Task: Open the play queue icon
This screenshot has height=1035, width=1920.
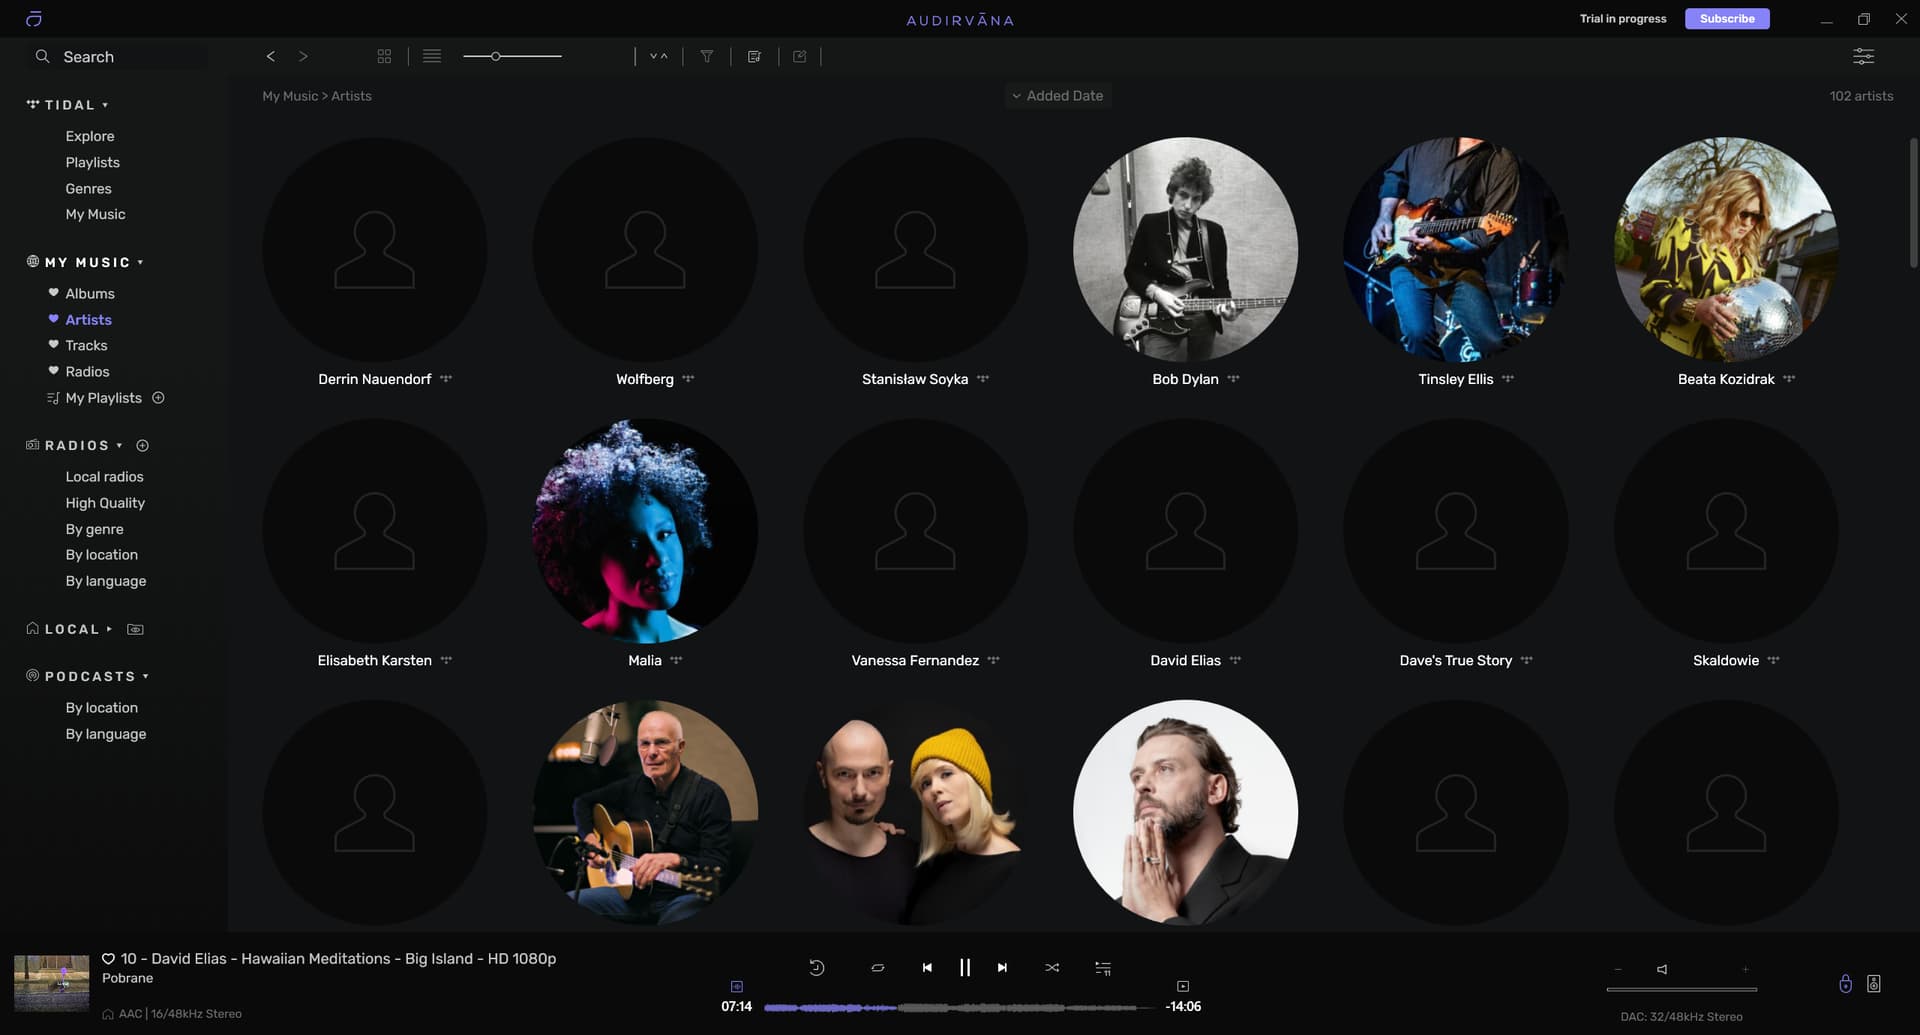Action: point(1103,968)
